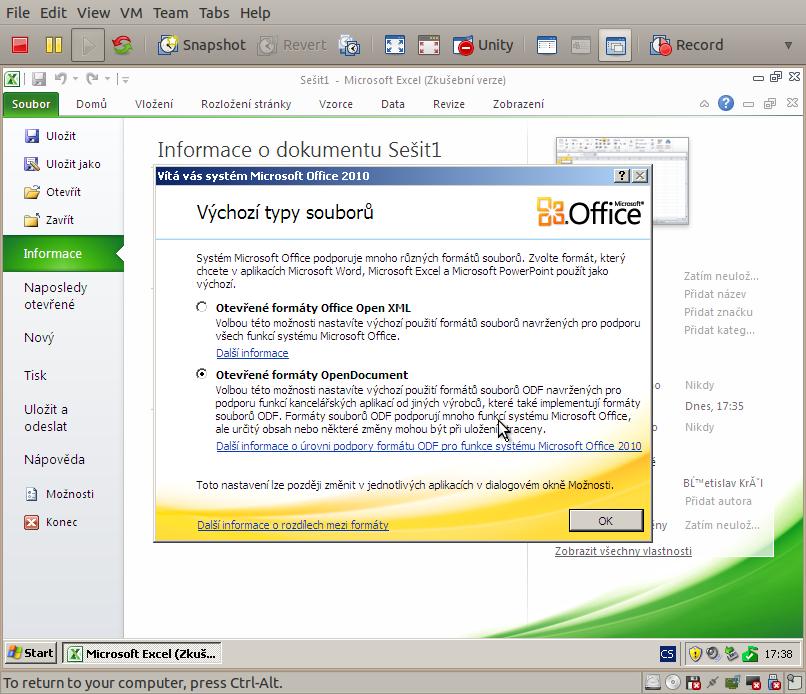Screen dimensions: 806x694
Task: Select Otevřené formáty OpenDocument radio
Action: (x=202, y=374)
